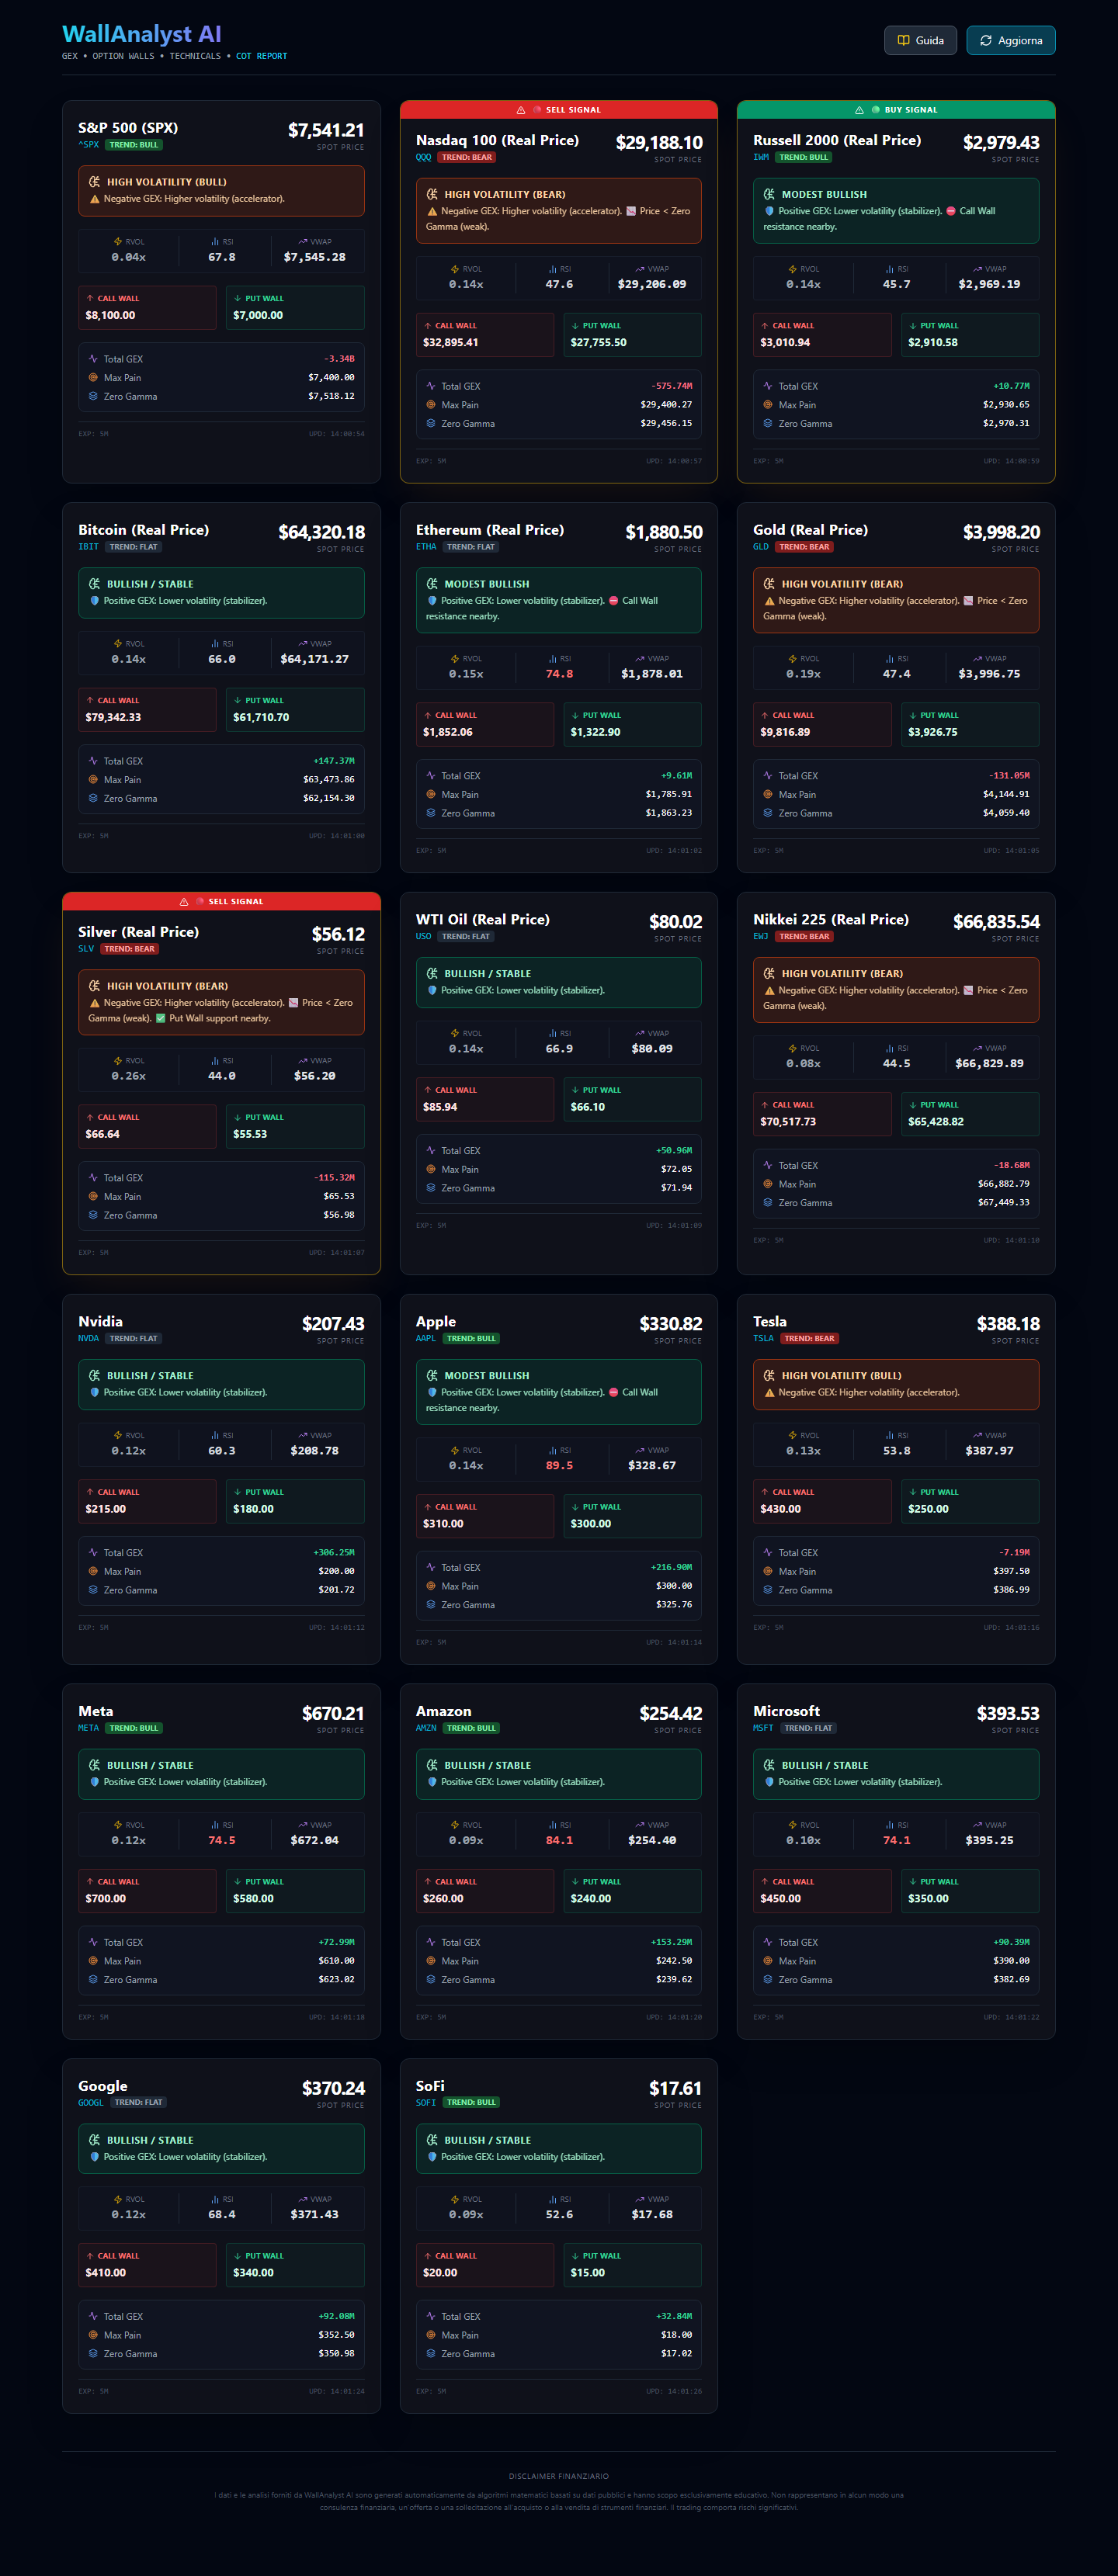
Task: Click the Total GEX pulse icon in Nvidia card
Action: [93, 1553]
